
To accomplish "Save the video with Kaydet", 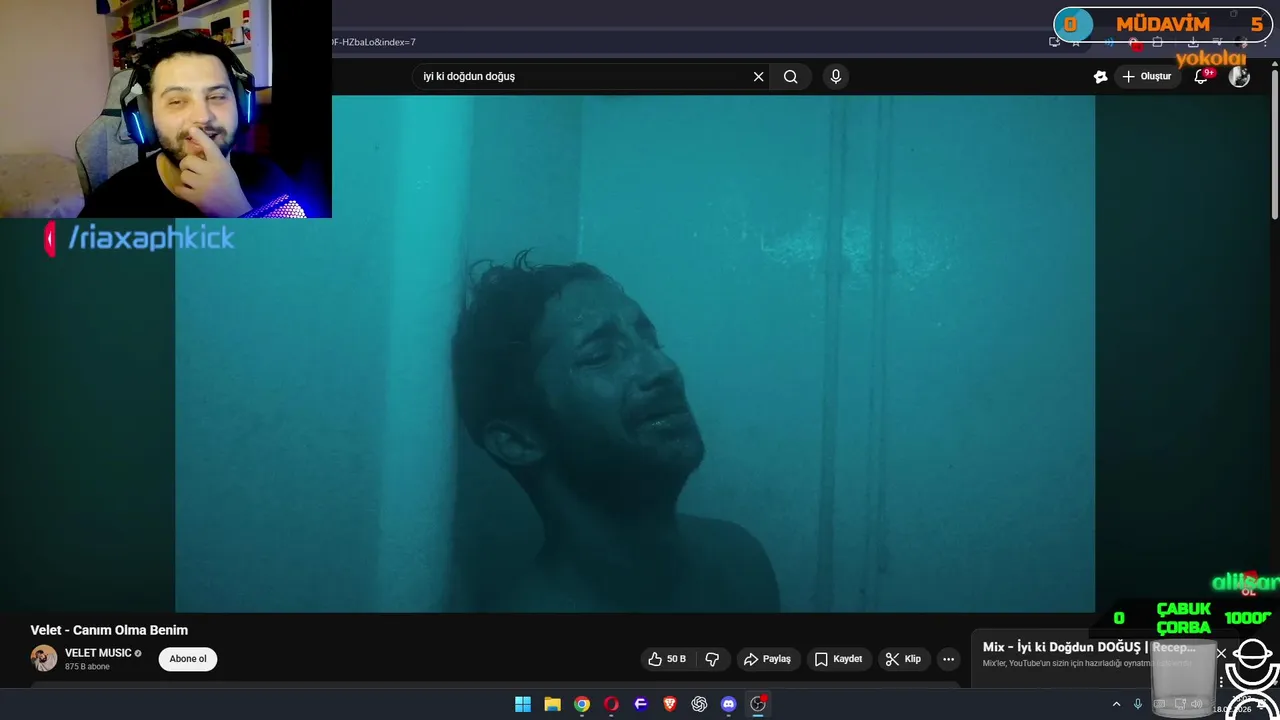I will coord(839,659).
